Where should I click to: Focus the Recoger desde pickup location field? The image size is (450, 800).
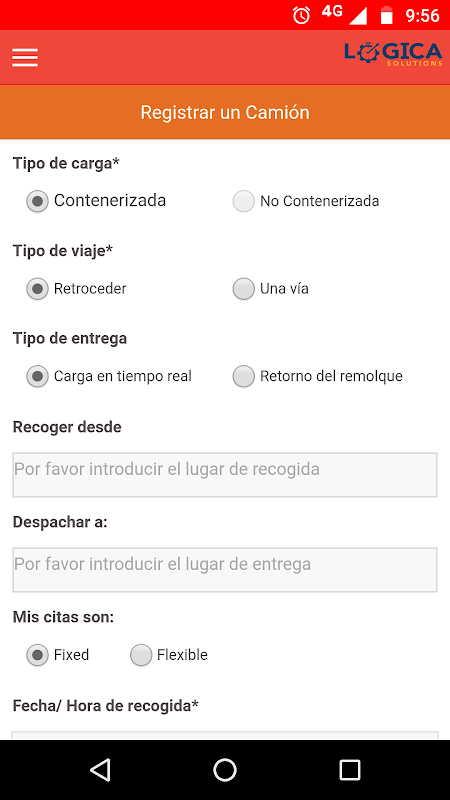(225, 474)
